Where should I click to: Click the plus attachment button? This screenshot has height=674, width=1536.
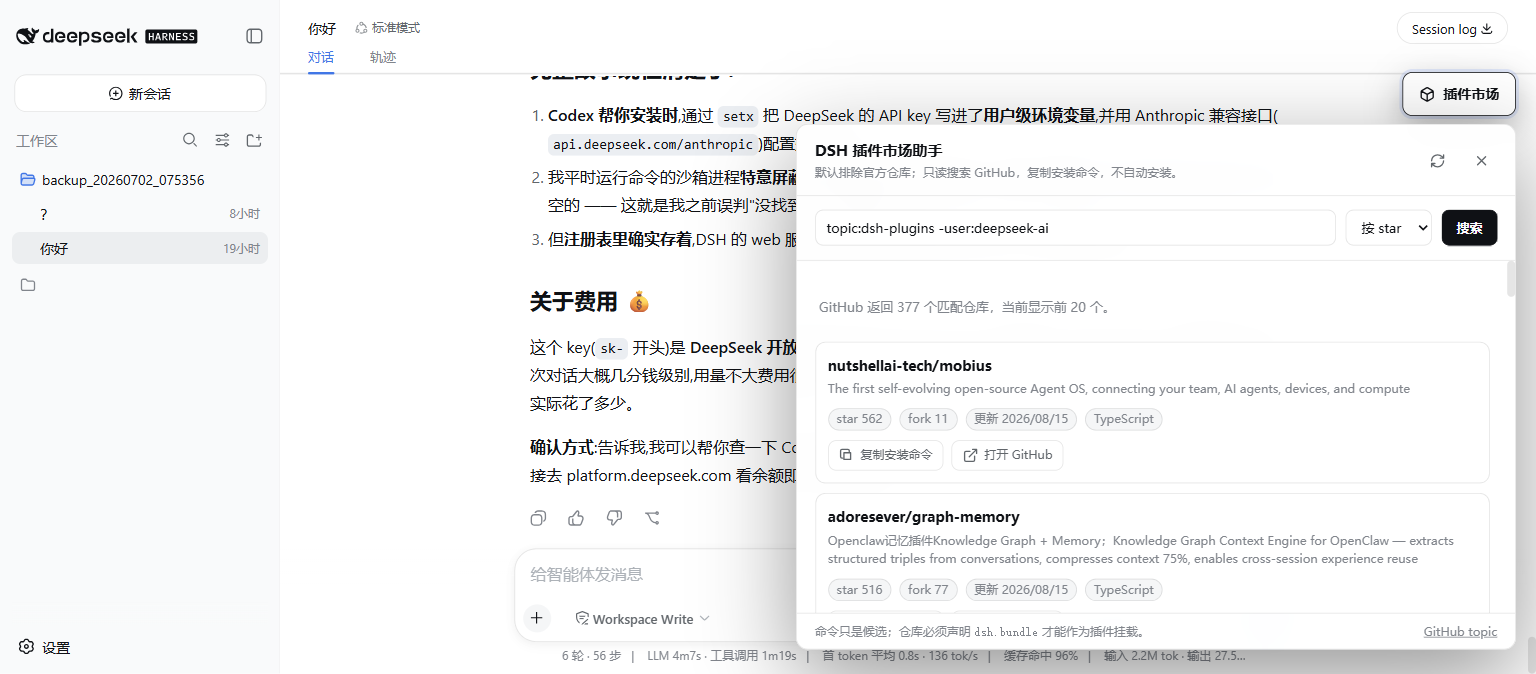(537, 618)
